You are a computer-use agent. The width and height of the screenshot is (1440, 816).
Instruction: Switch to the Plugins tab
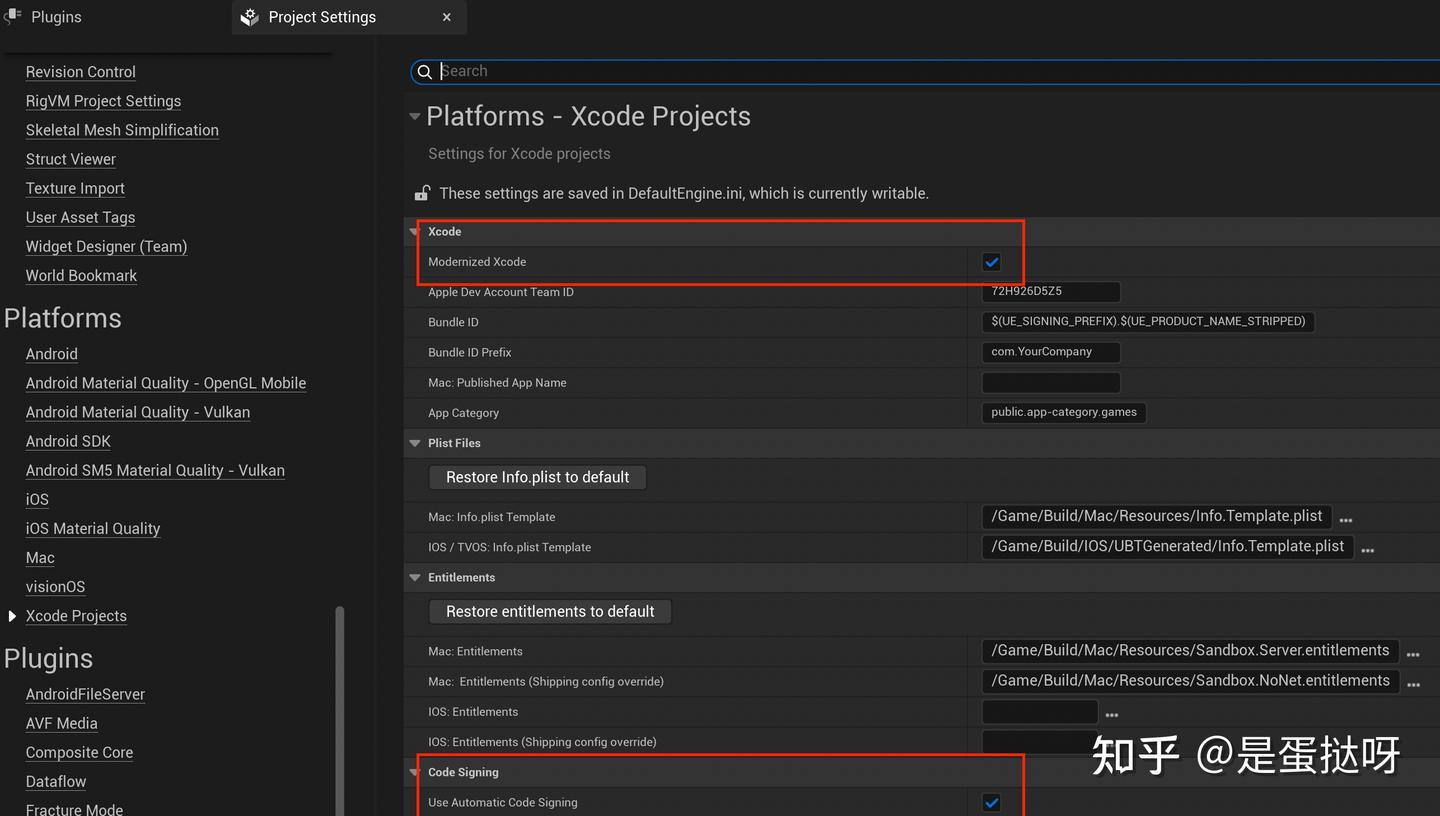pos(56,17)
